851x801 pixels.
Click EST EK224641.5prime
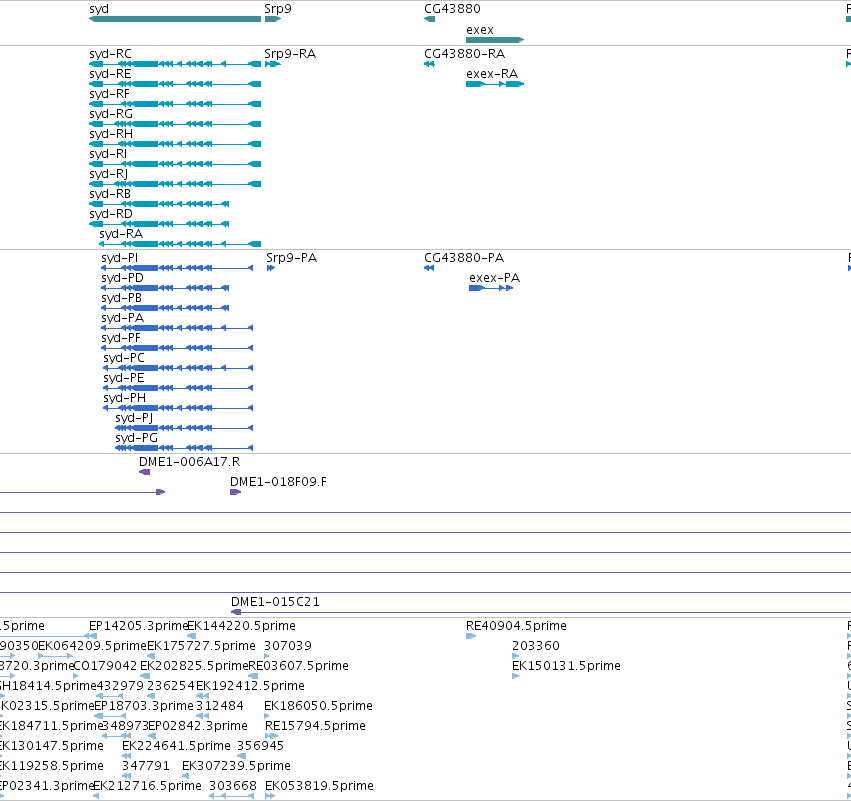[x=126, y=756]
